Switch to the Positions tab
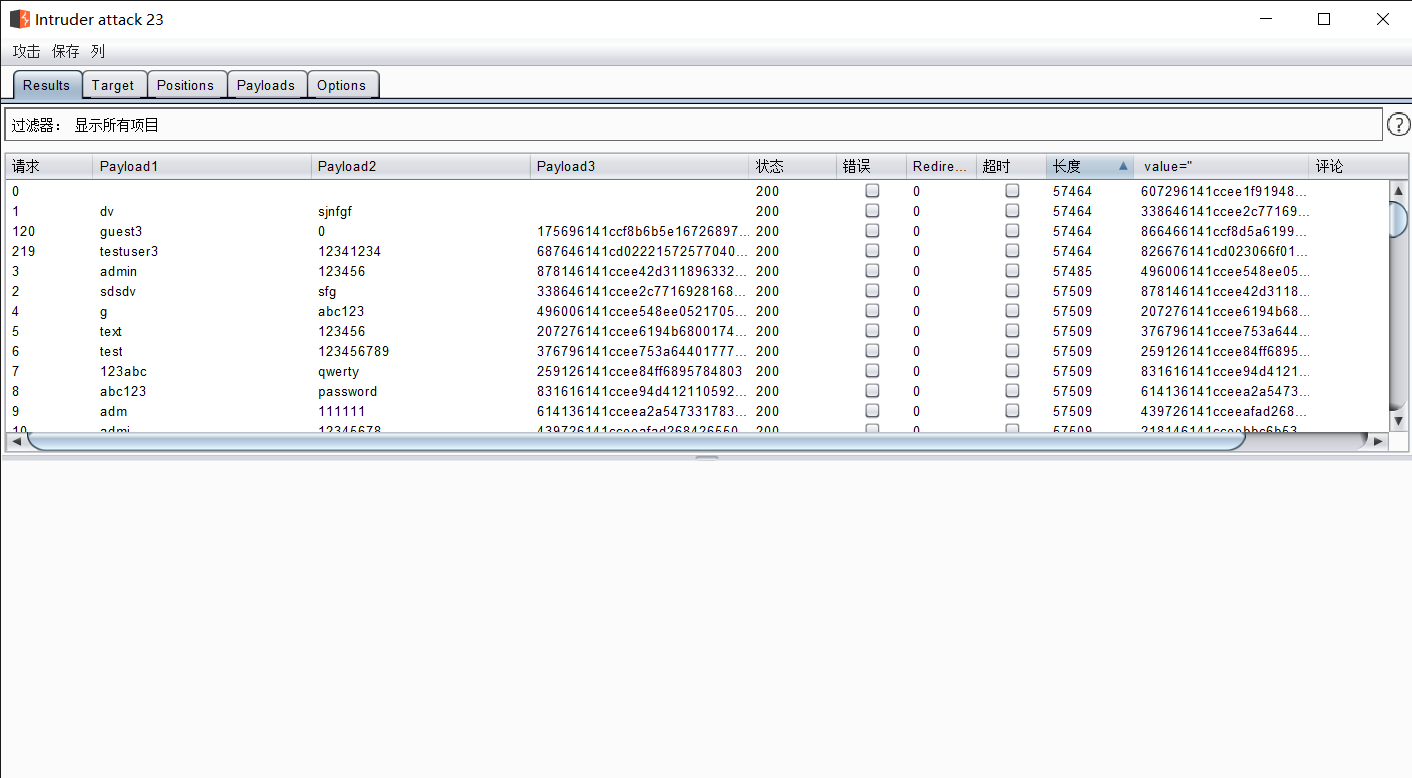This screenshot has width=1412, height=778. (185, 85)
